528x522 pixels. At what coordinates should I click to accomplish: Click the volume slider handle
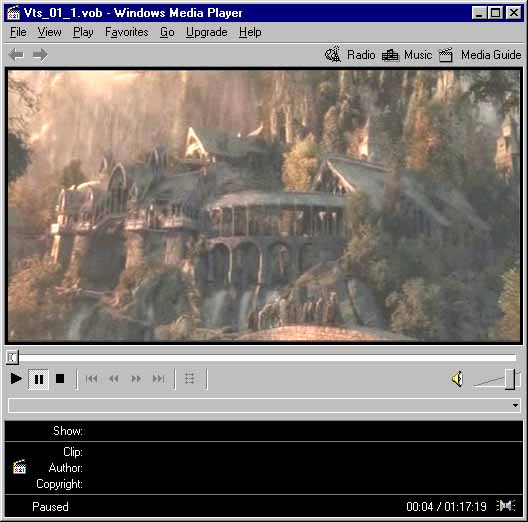pos(510,379)
